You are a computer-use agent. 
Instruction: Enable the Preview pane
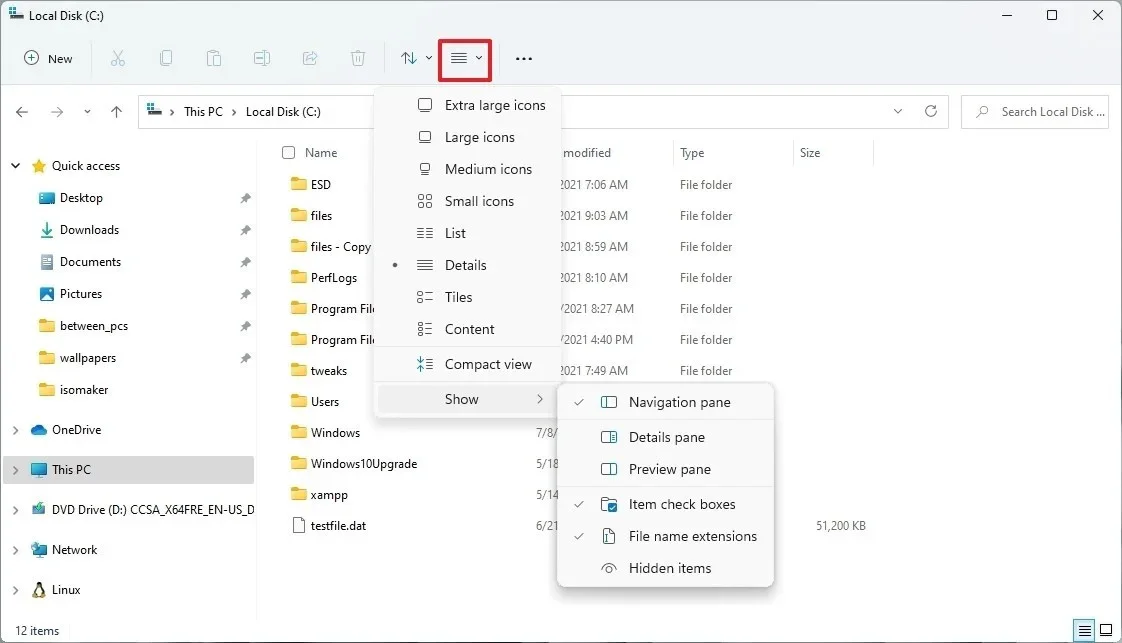click(x=665, y=470)
